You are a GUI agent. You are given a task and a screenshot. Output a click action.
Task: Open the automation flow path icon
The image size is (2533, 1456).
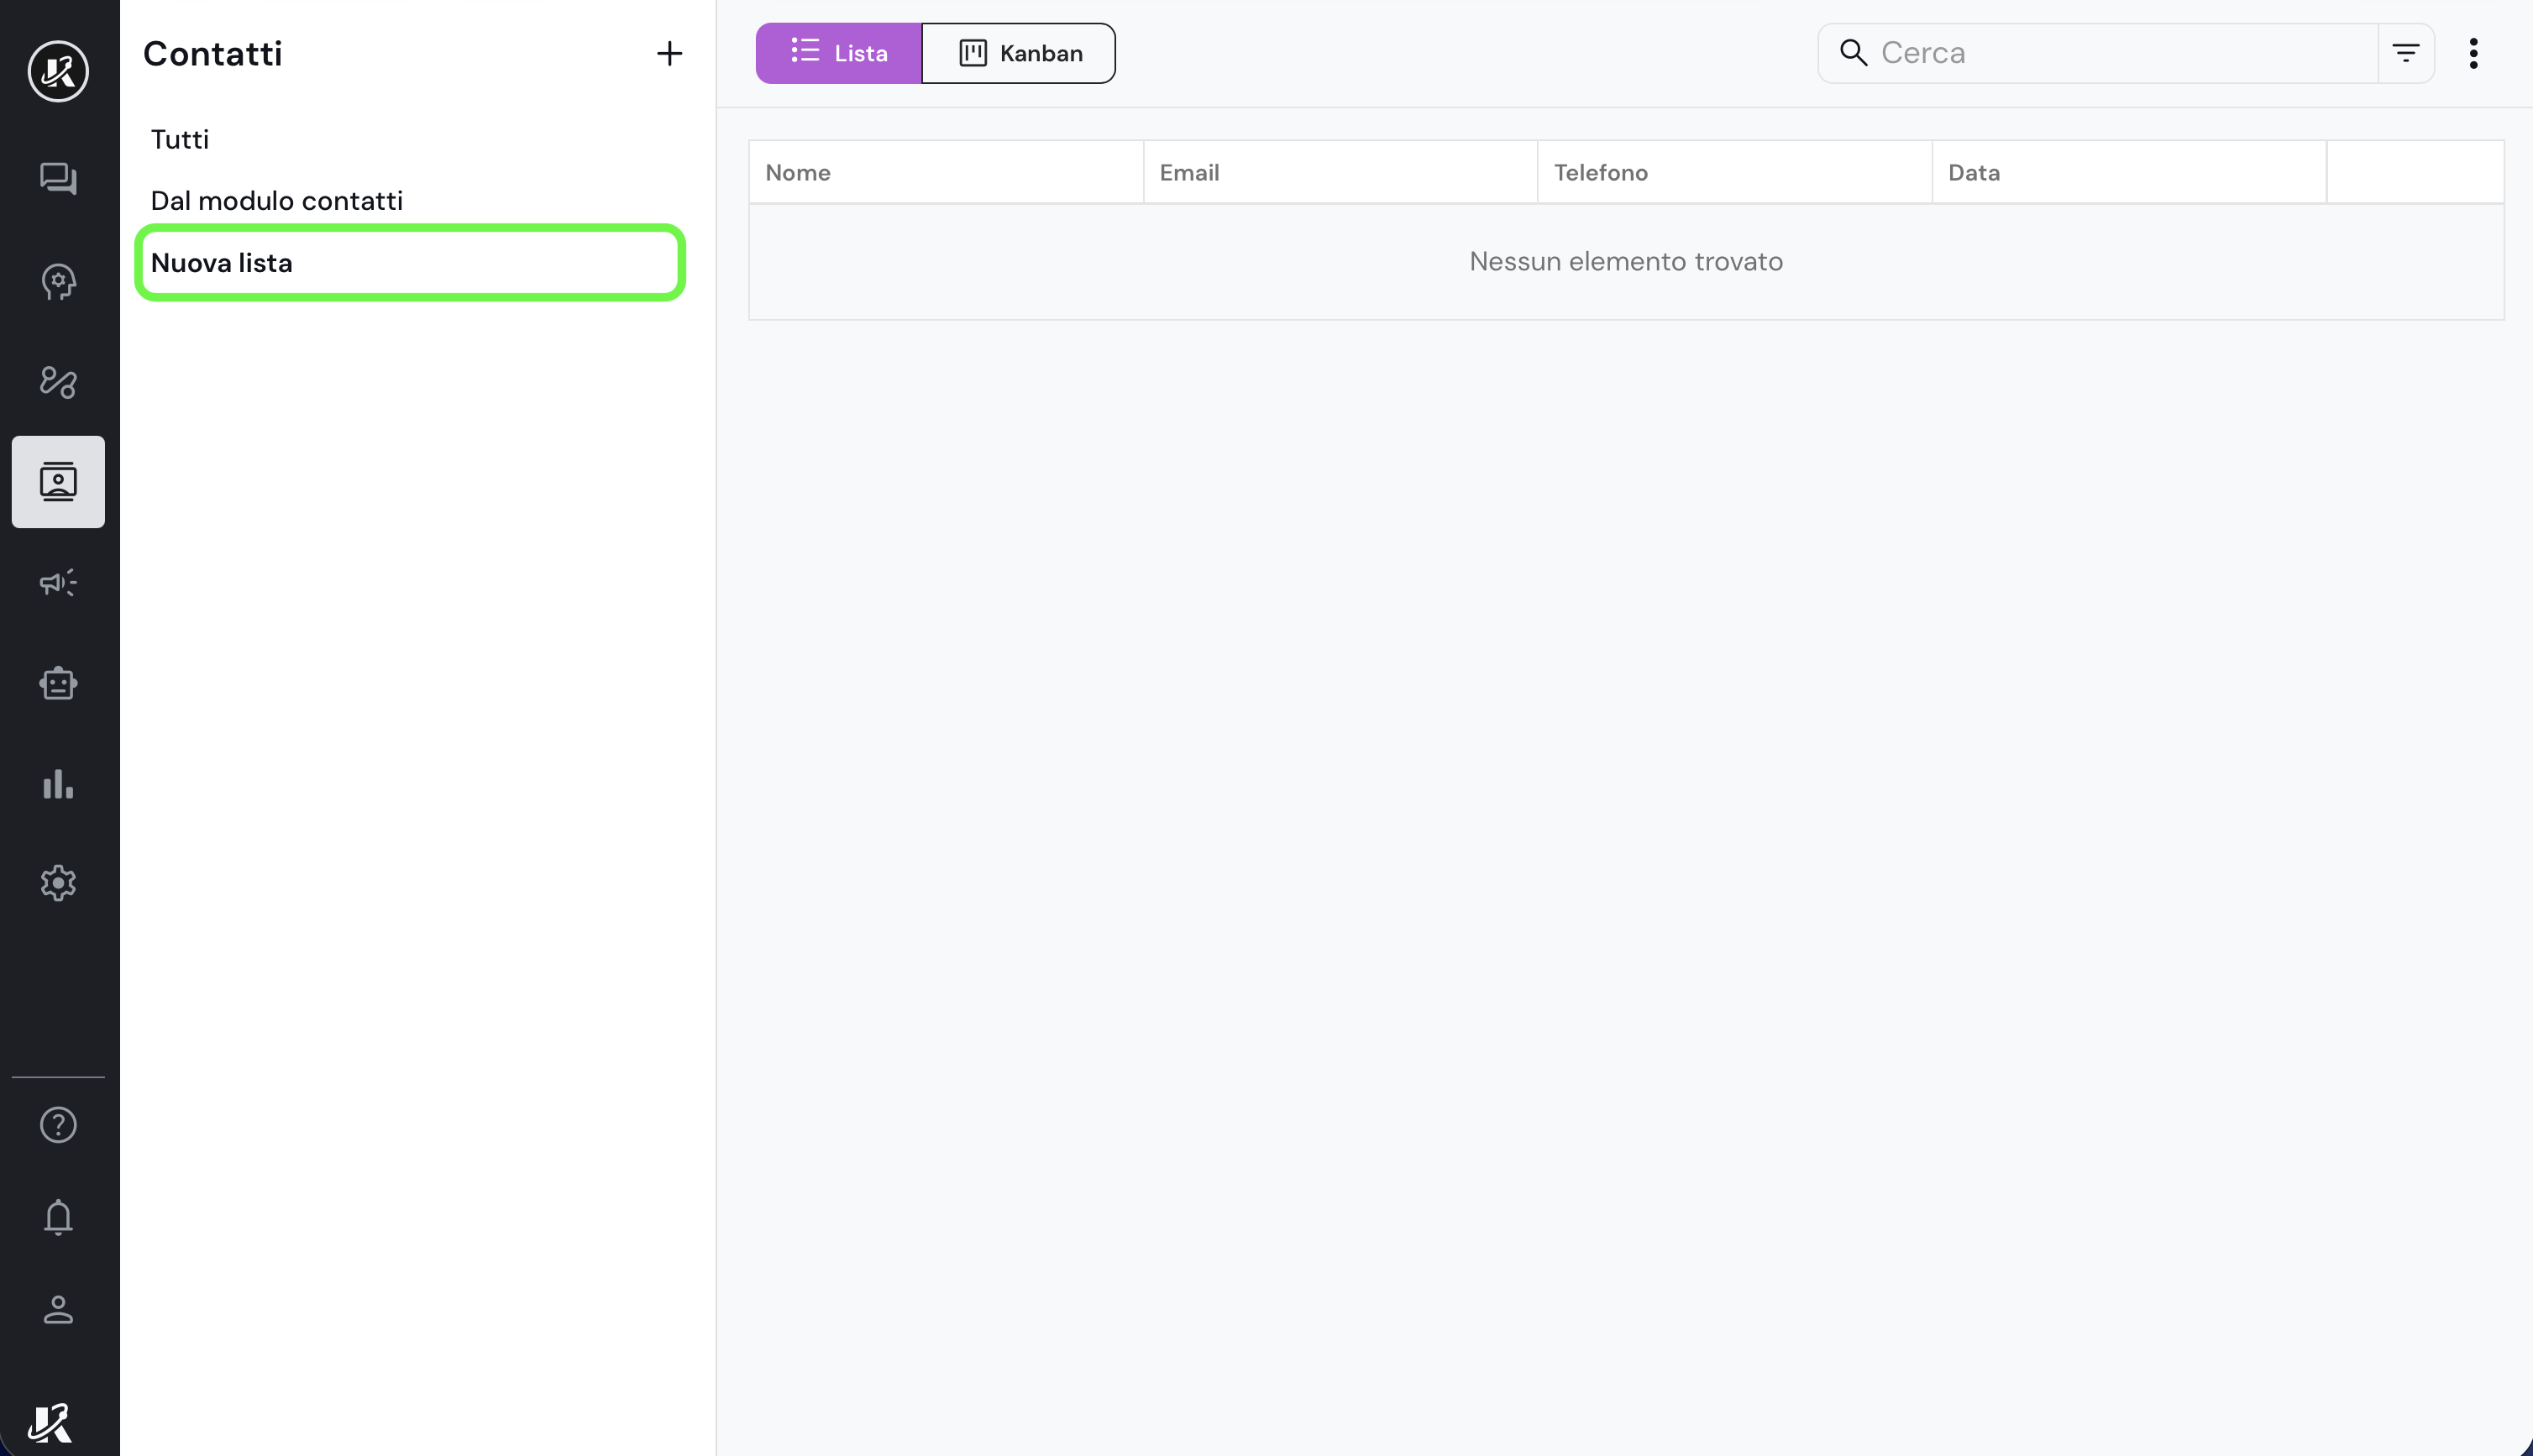58,382
